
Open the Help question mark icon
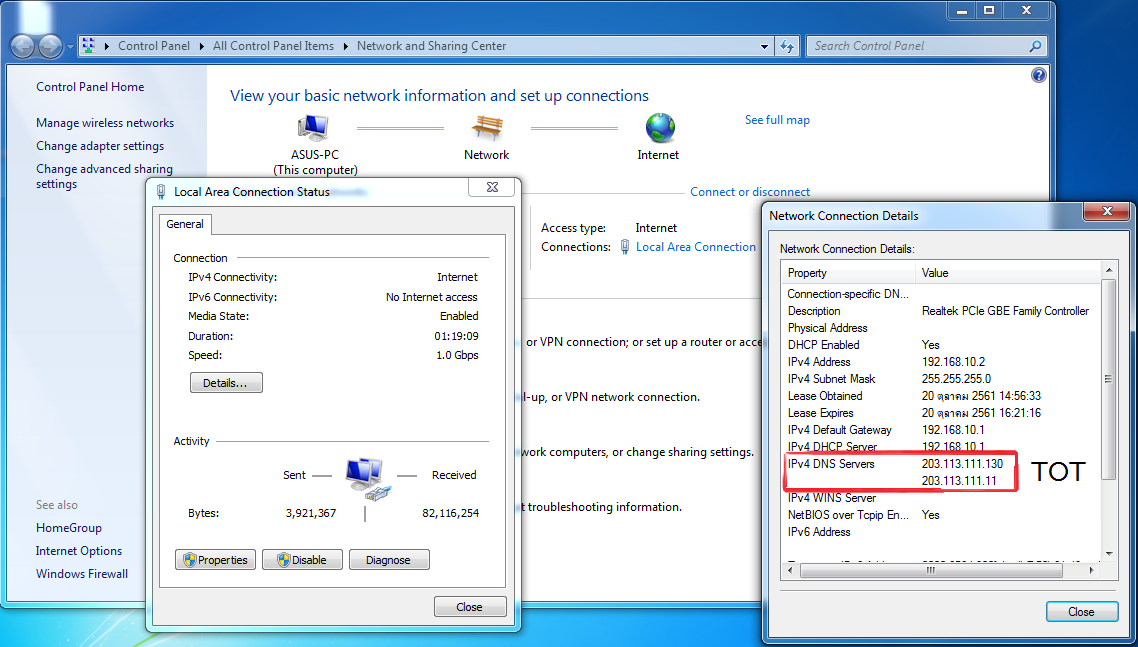pyautogui.click(x=1039, y=76)
